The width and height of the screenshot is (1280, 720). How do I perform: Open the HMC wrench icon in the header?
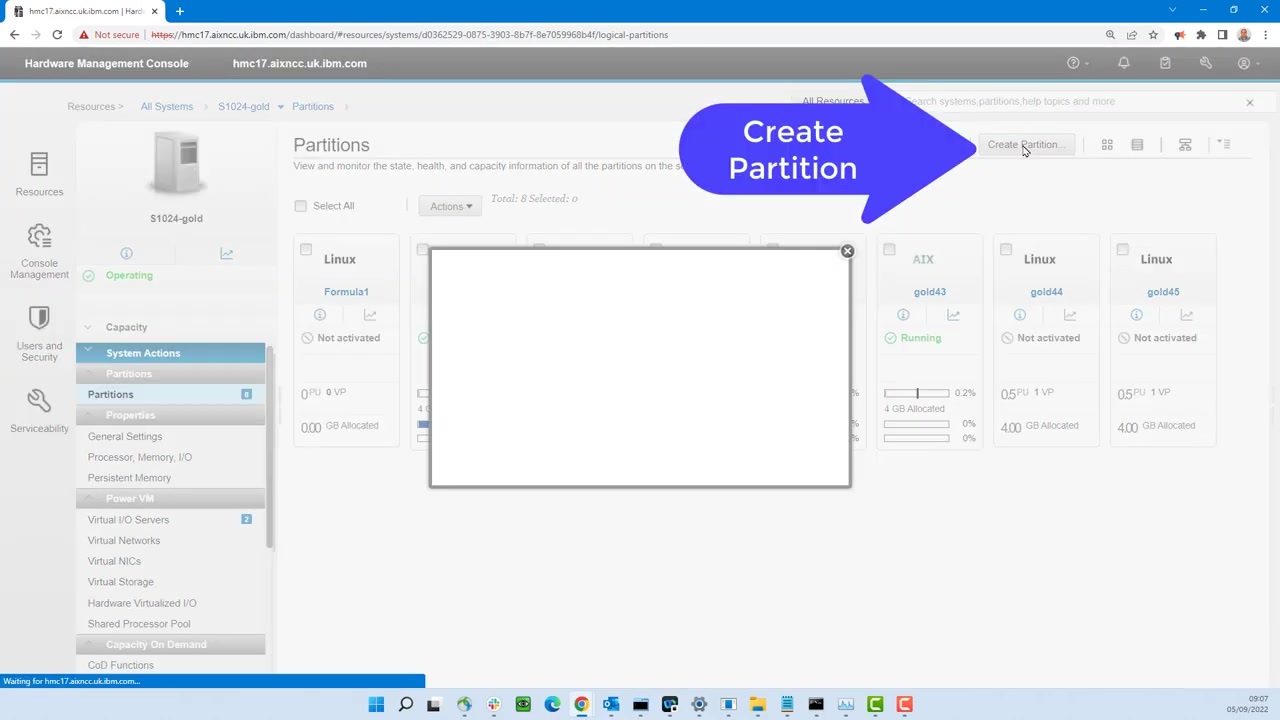[x=1206, y=63]
